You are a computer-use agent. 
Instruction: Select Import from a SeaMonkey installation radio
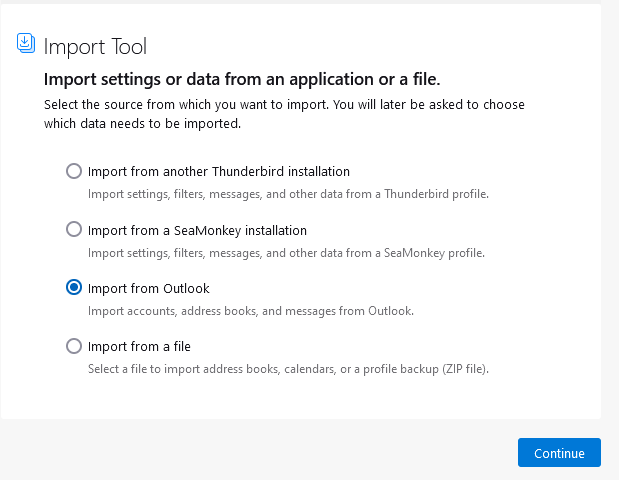click(x=74, y=231)
